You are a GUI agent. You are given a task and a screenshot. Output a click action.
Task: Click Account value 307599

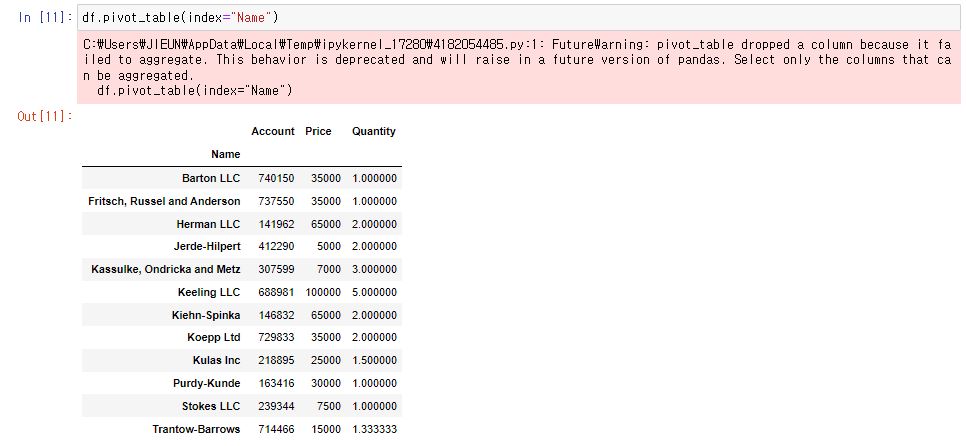point(276,269)
